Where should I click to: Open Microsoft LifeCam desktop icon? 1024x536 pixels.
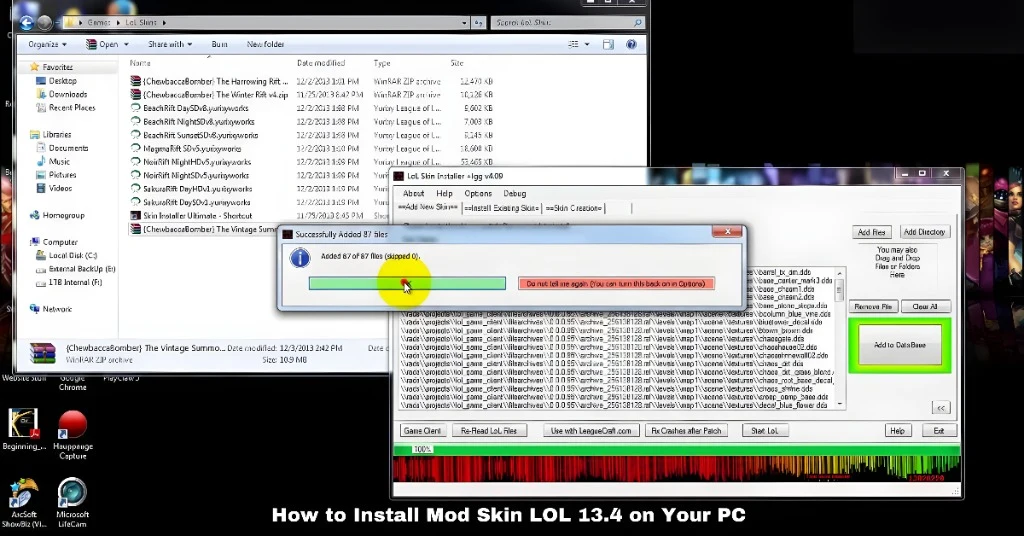coord(72,502)
